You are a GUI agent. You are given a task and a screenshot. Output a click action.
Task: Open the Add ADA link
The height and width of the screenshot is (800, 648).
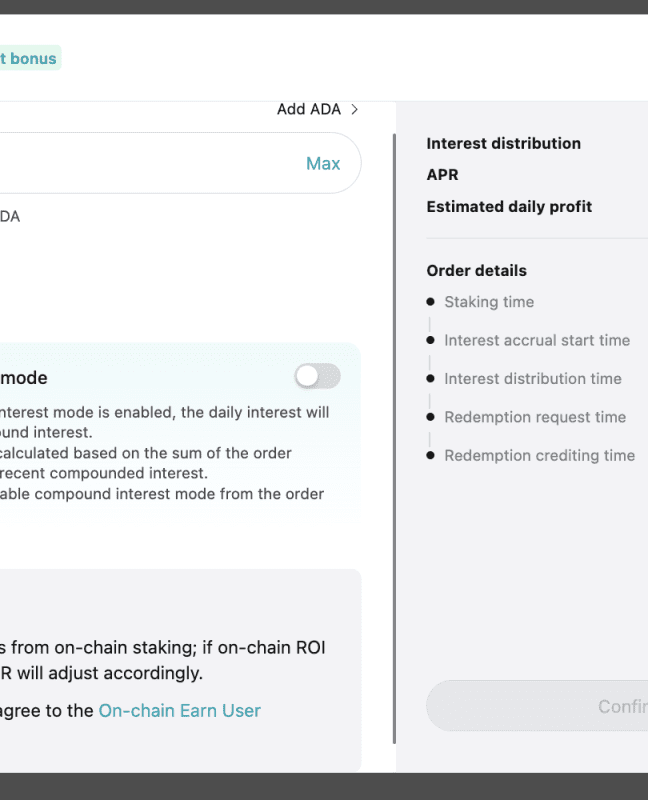click(x=309, y=109)
